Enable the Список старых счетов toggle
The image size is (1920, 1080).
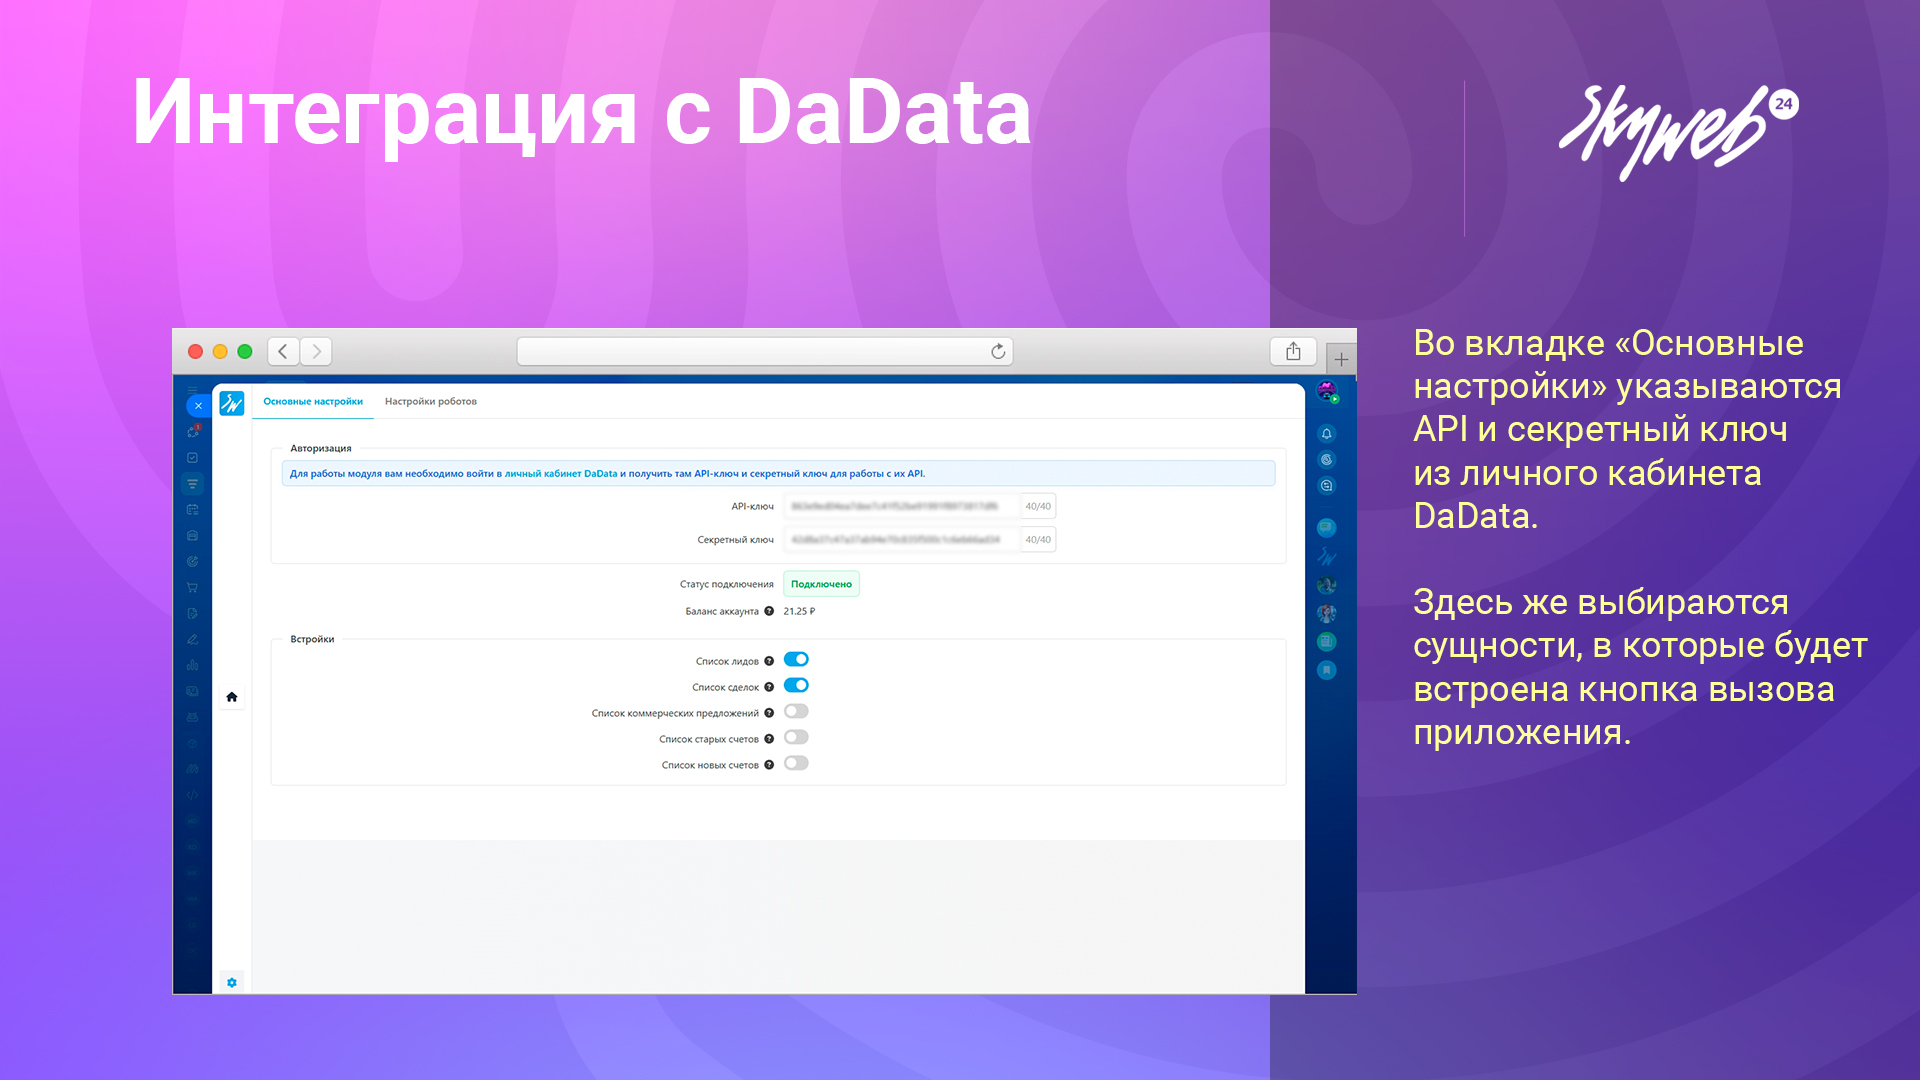(x=796, y=738)
